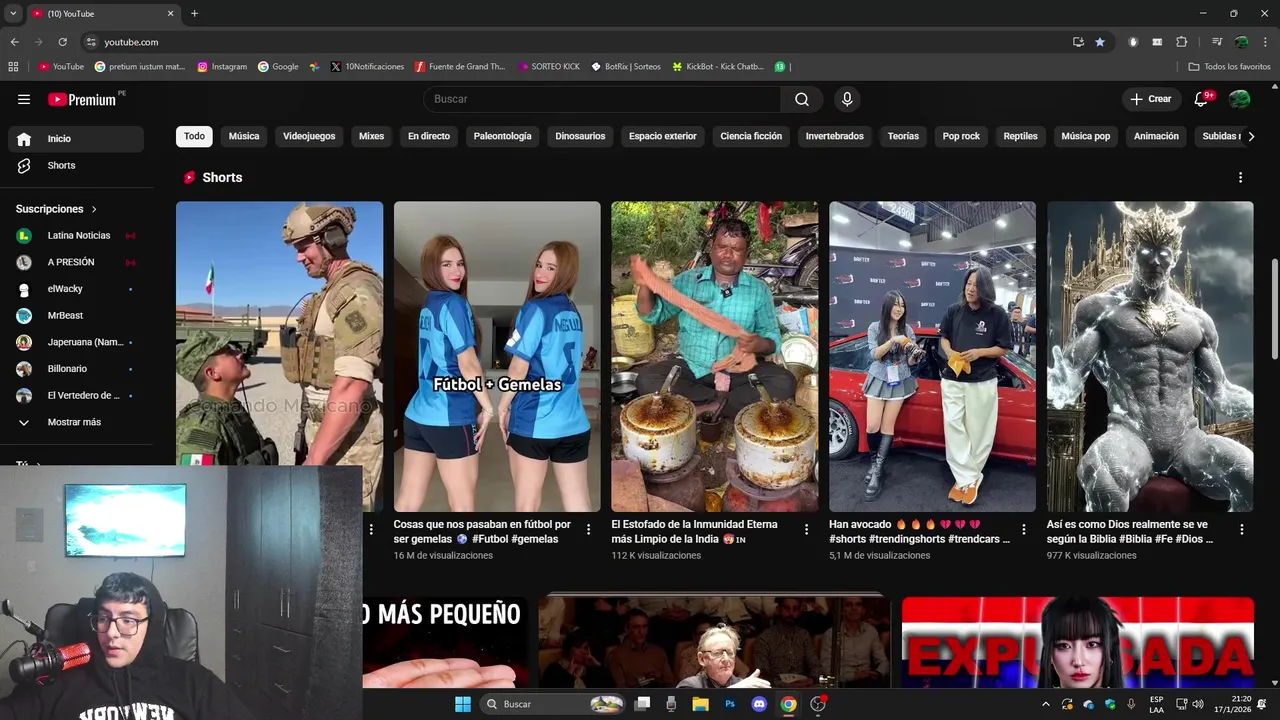Viewport: 1280px width, 720px height.
Task: Open options for El Estofado short
Action: [x=806, y=530]
